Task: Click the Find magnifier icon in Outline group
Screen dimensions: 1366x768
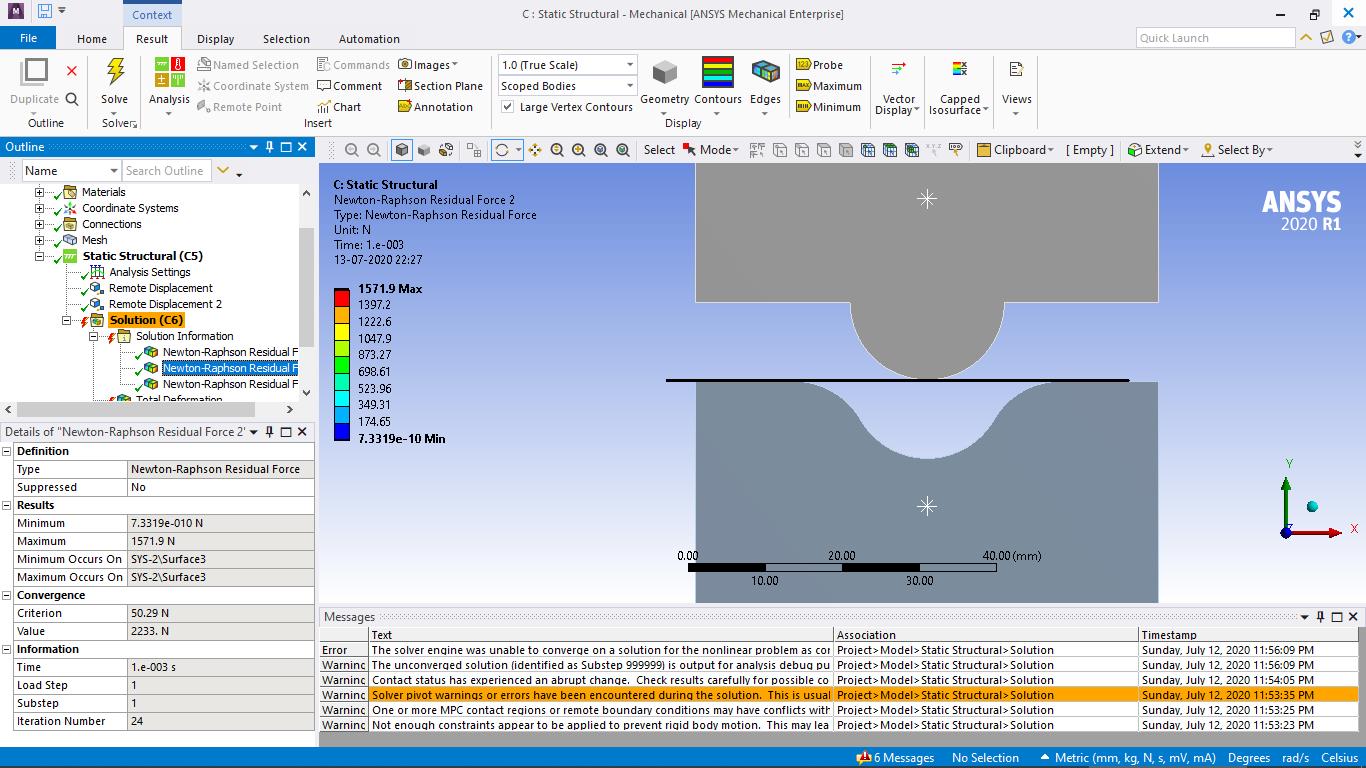Action: click(x=72, y=99)
